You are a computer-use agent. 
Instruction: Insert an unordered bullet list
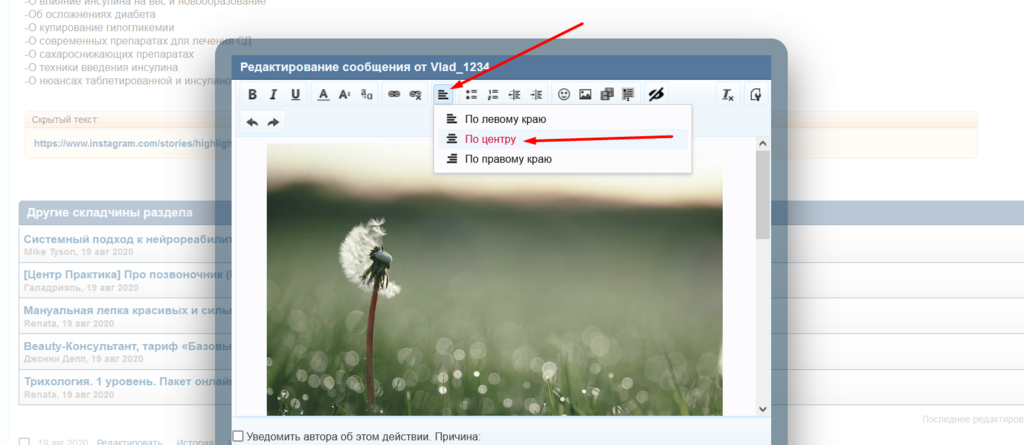471,95
